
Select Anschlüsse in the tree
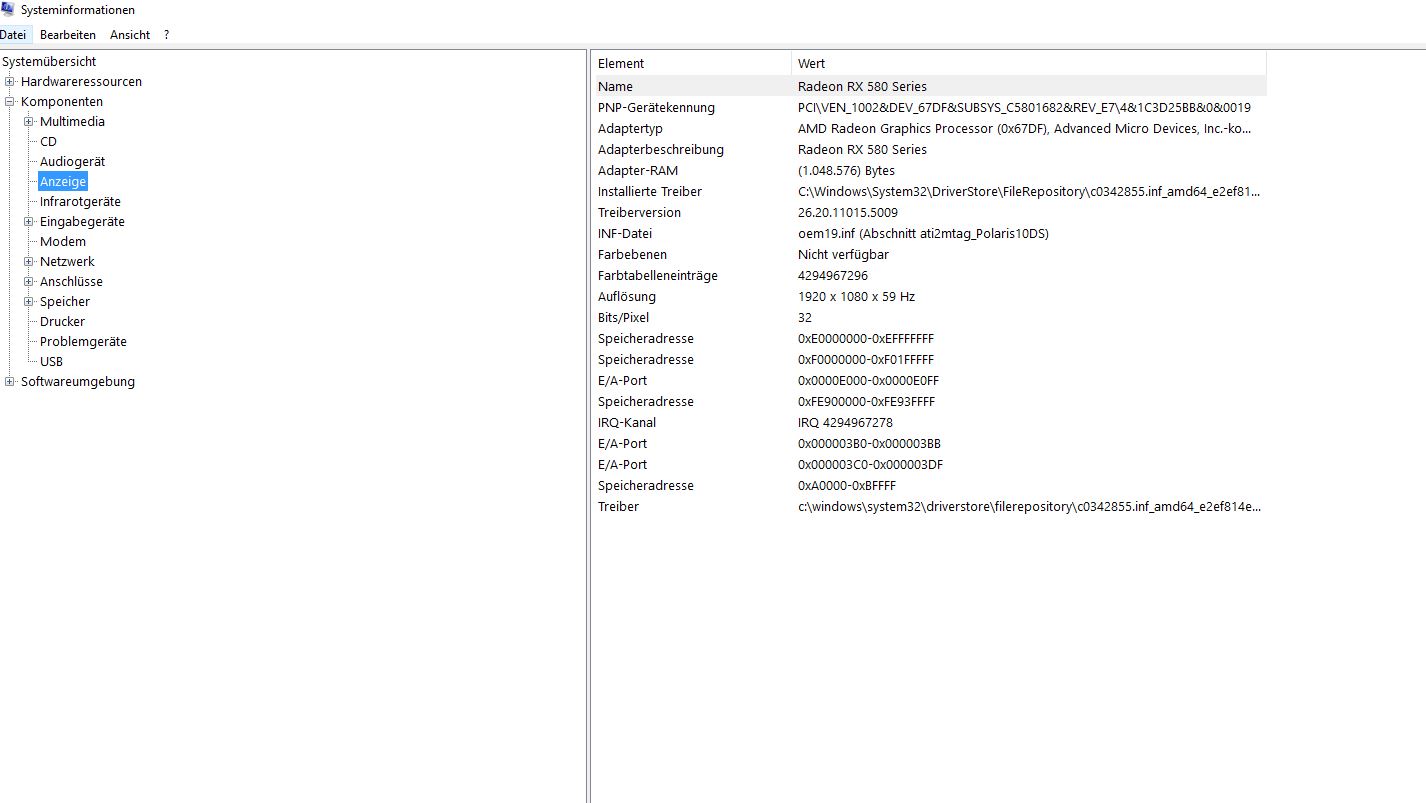click(x=71, y=282)
